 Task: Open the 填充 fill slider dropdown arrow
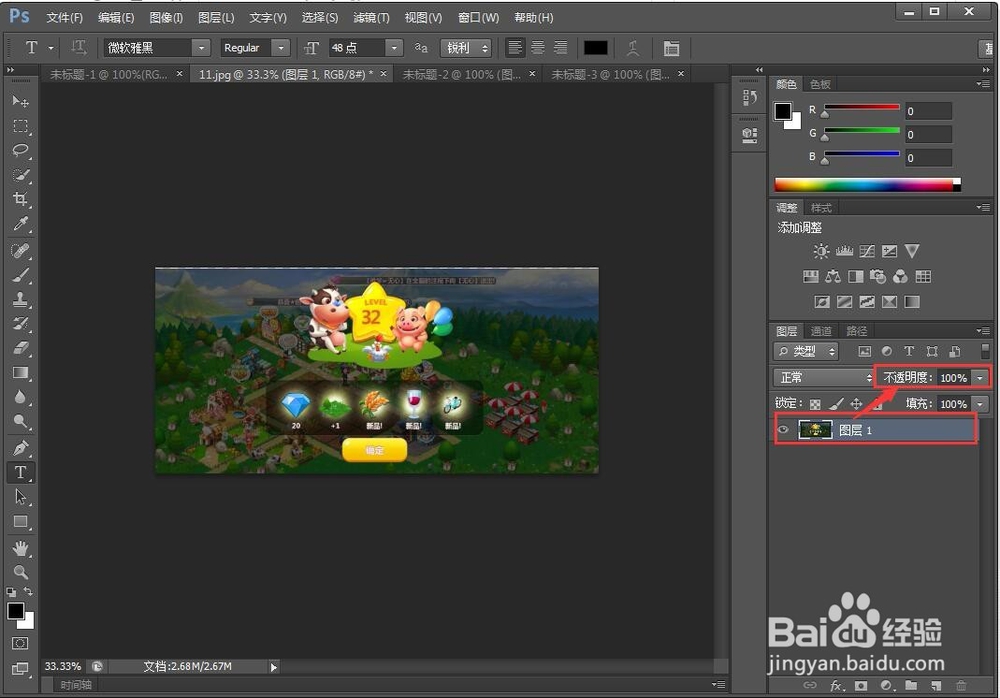(x=980, y=404)
